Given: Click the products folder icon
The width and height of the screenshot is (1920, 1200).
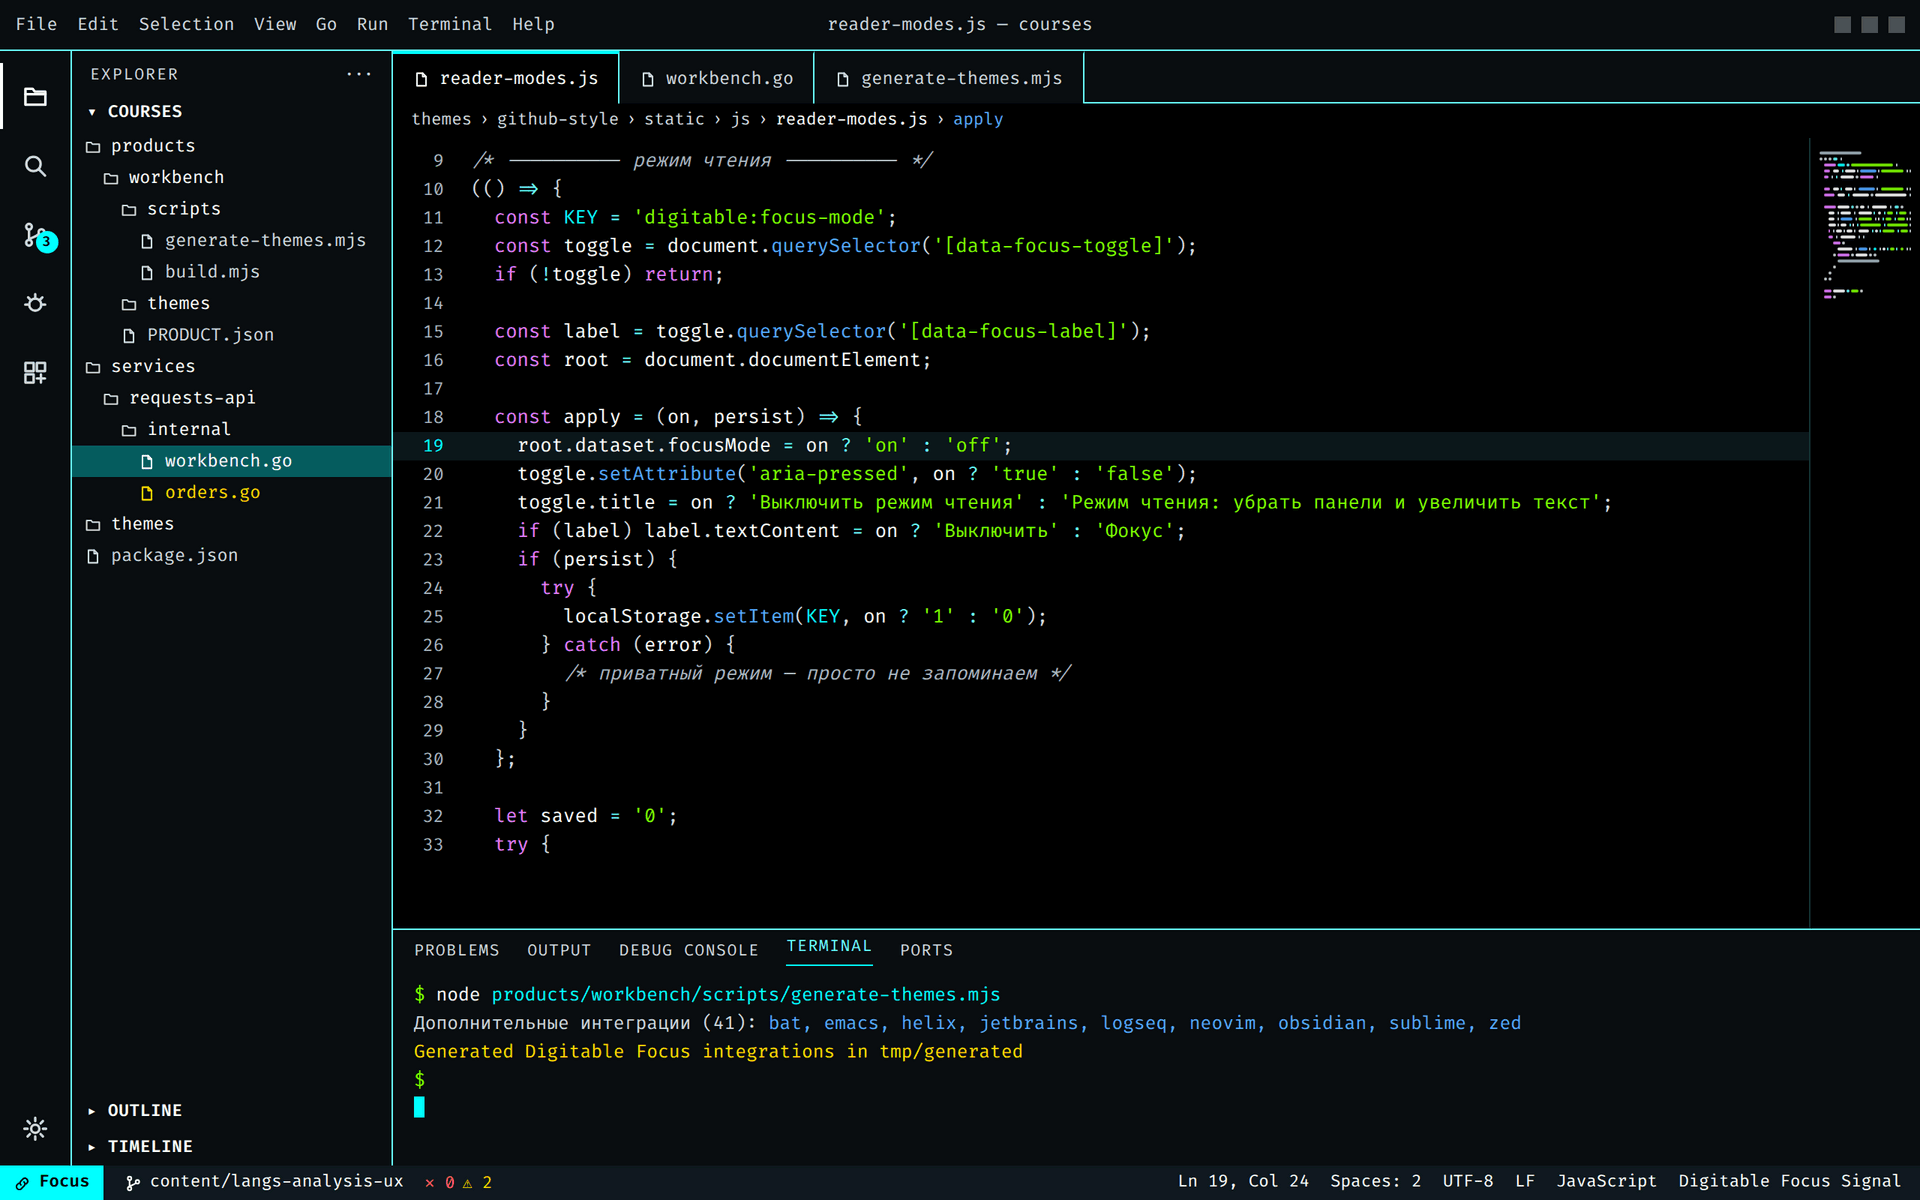Looking at the screenshot, I should 93,147.
